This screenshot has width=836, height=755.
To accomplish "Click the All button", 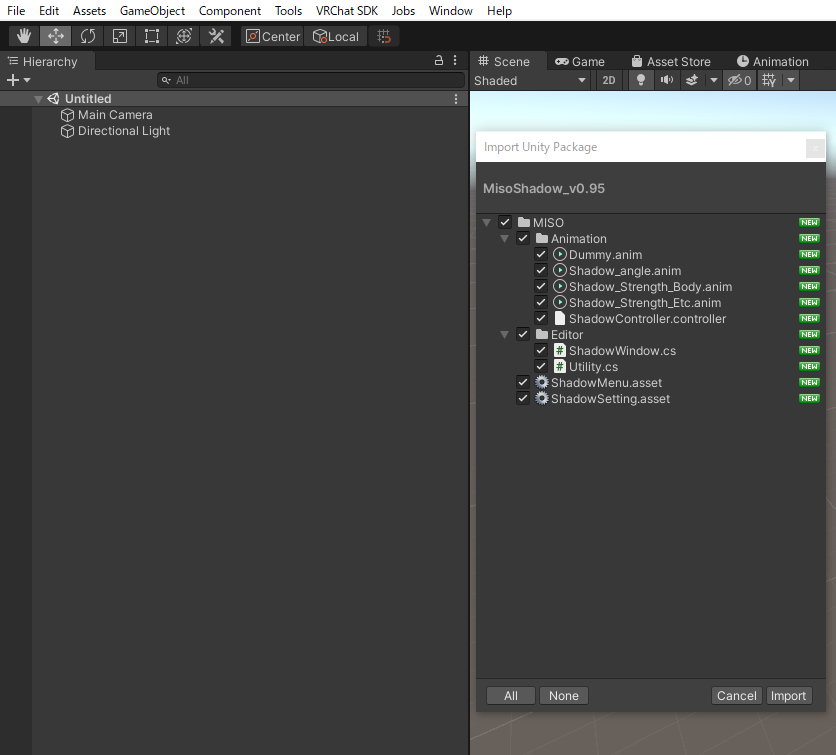I will 511,695.
